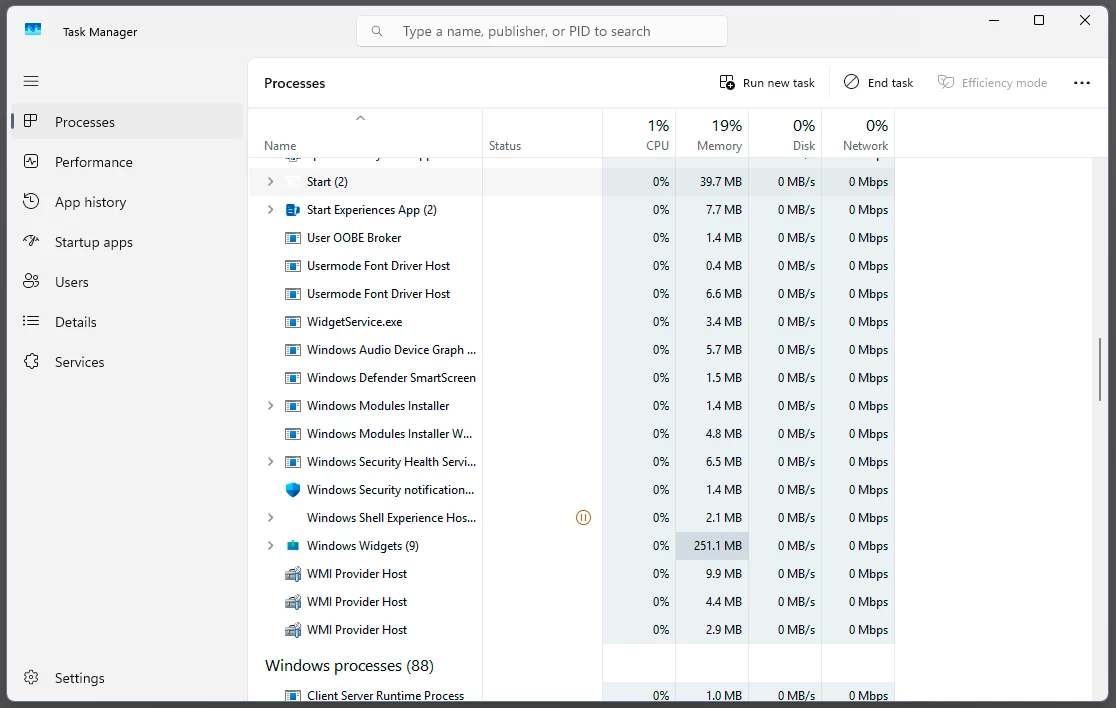Screen dimensions: 1116x708
Task: Click the sort arrow above Name column
Action: pos(360,118)
